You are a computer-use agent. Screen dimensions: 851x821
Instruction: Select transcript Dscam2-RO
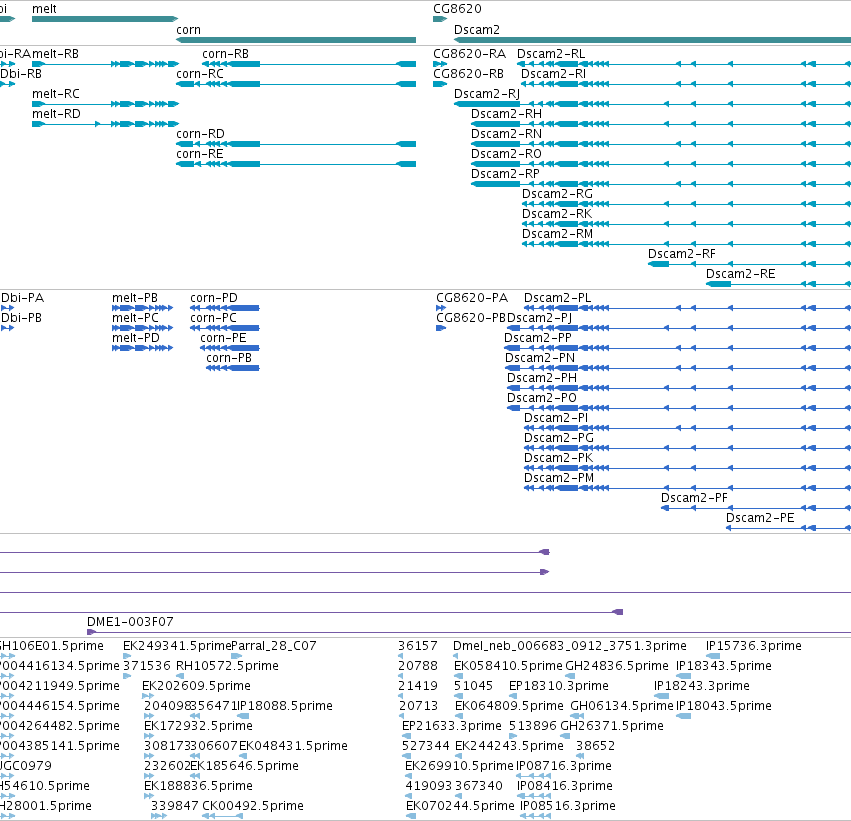pyautogui.click(x=661, y=164)
